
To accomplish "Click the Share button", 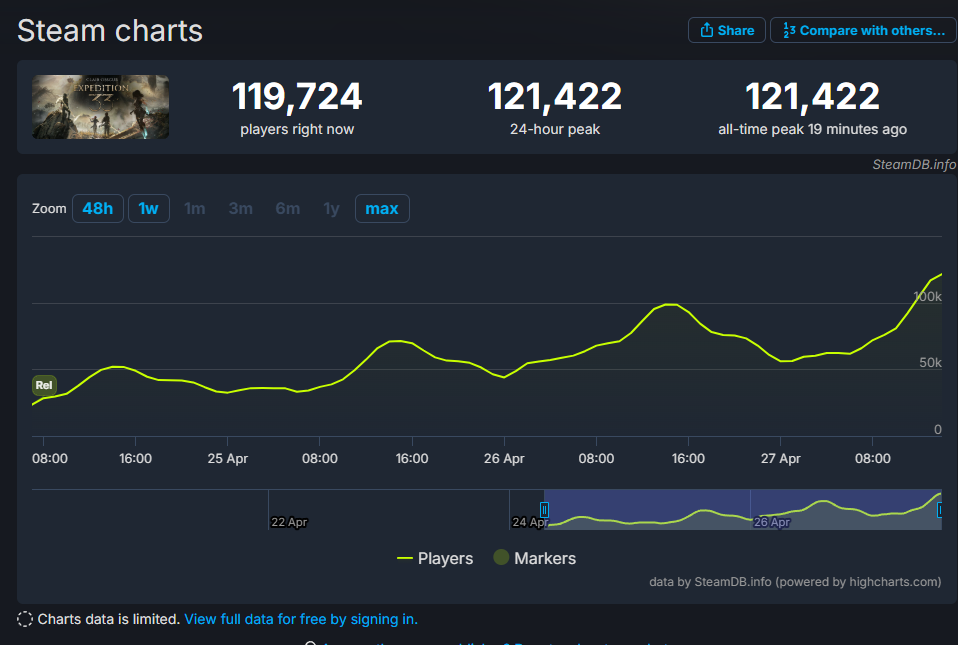I will tap(726, 30).
